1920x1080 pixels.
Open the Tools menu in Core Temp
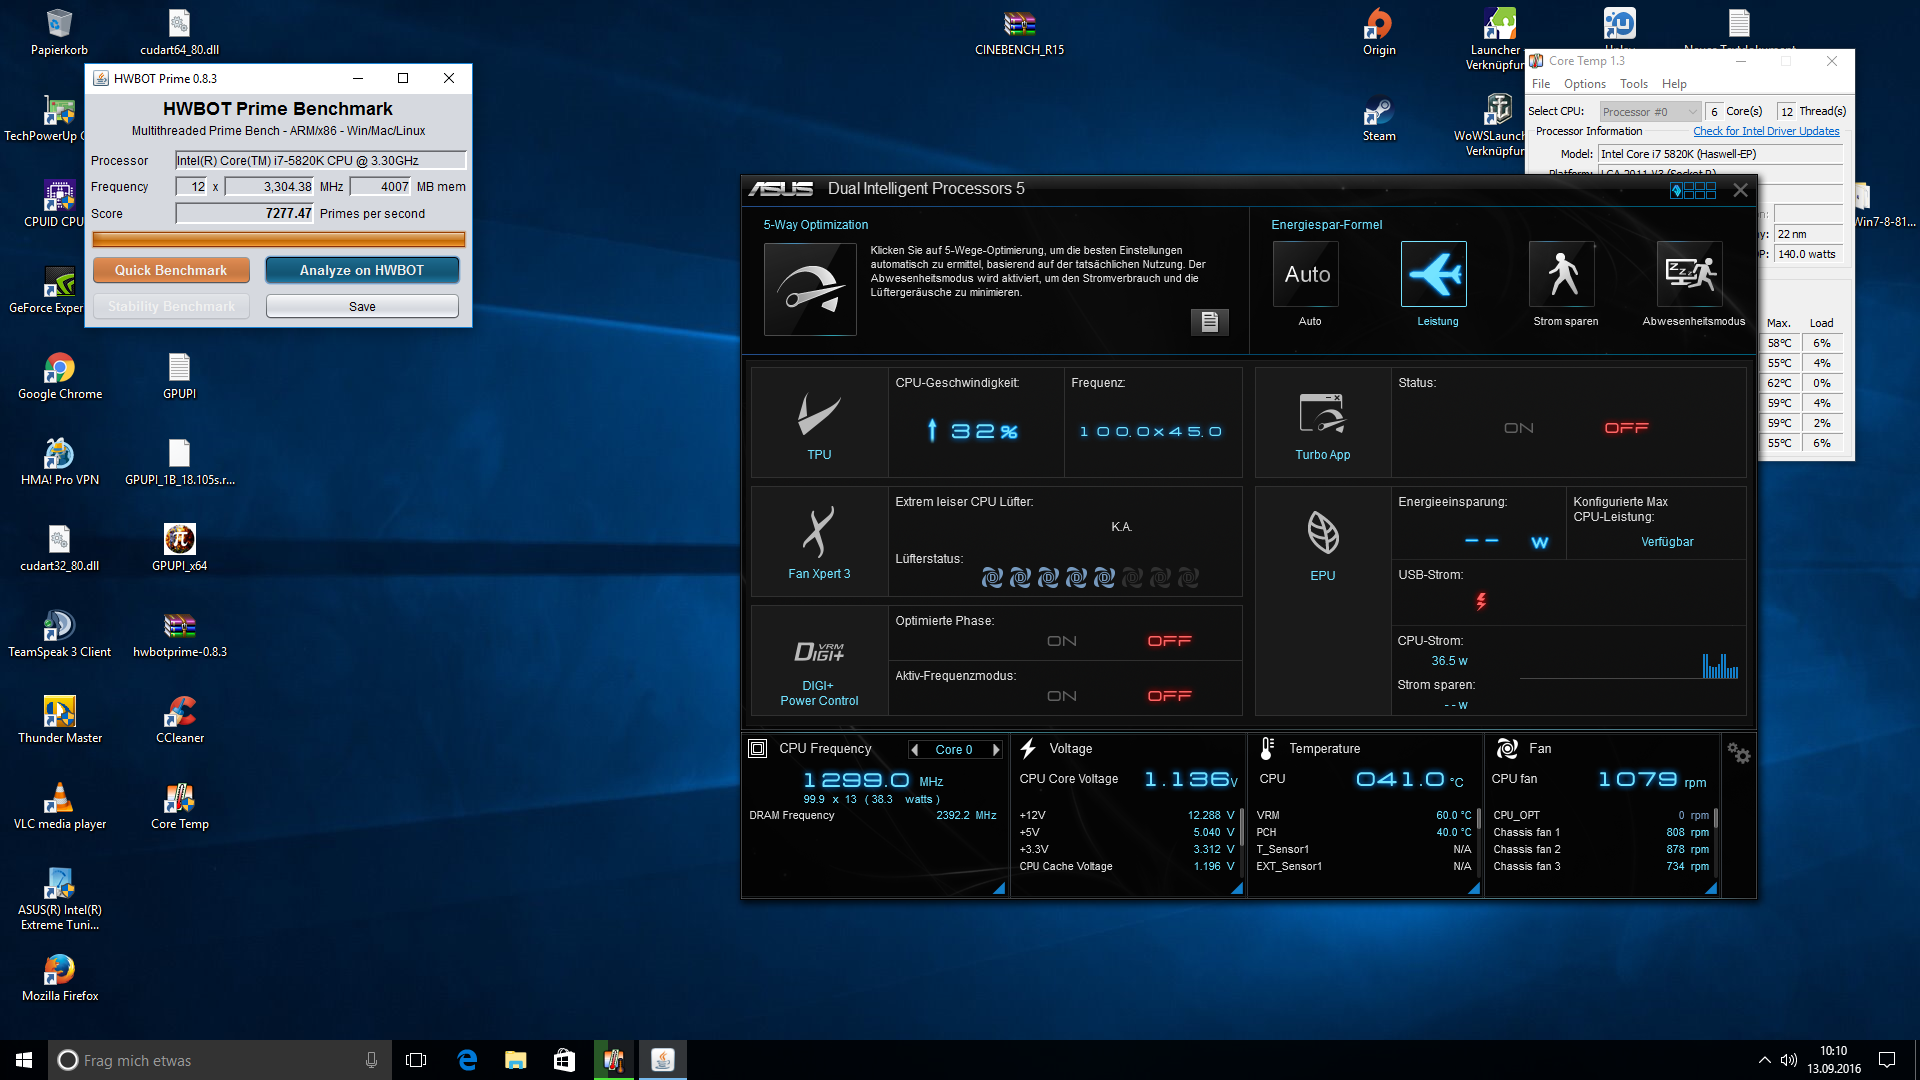1633,84
